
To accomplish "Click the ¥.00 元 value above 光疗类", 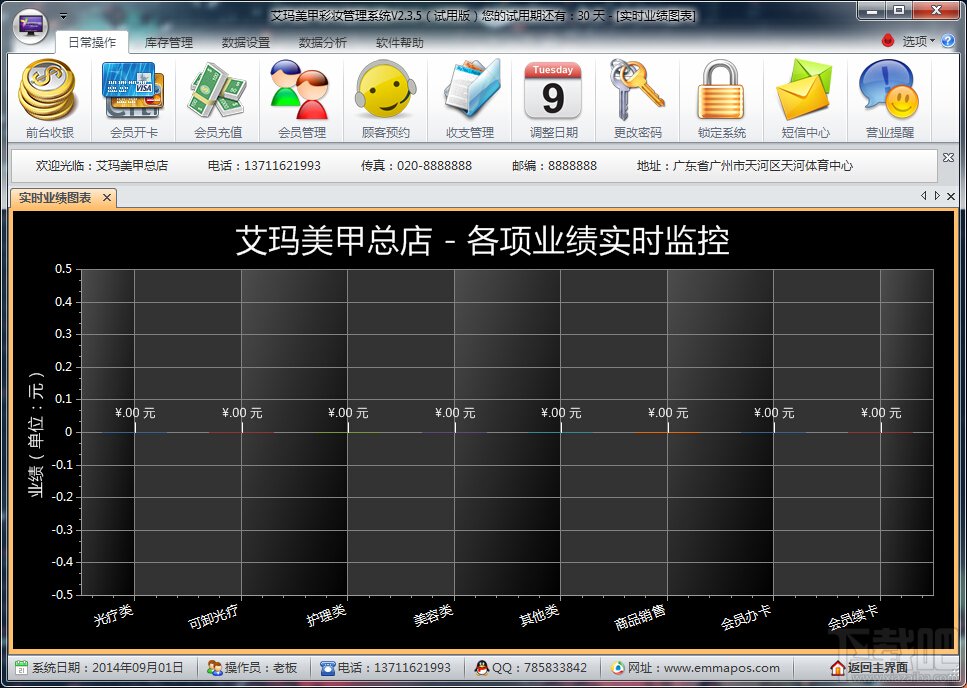I will tap(135, 413).
